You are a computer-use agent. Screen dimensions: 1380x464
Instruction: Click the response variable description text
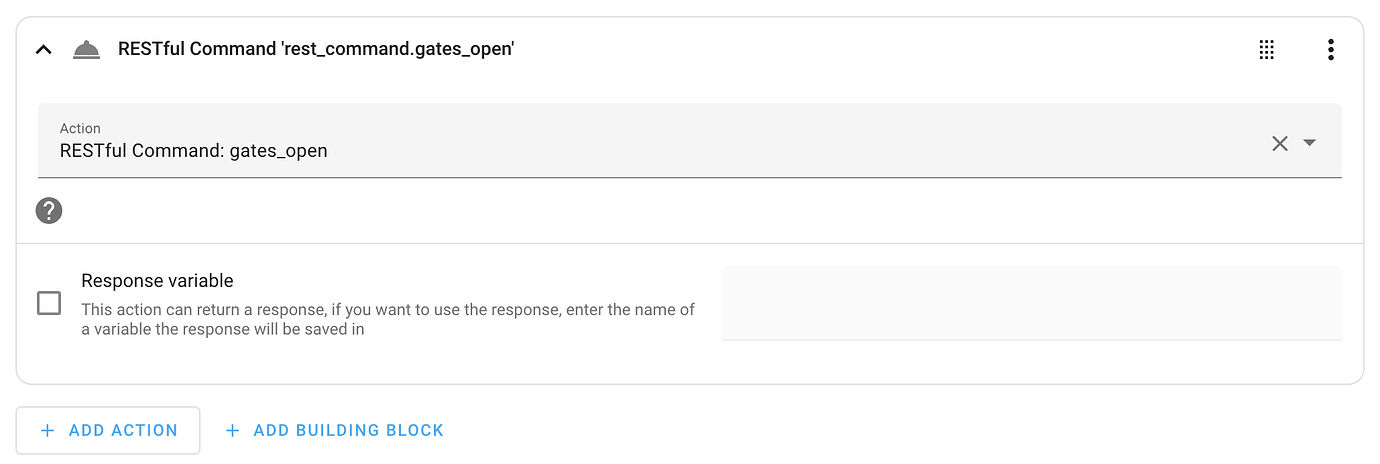388,319
